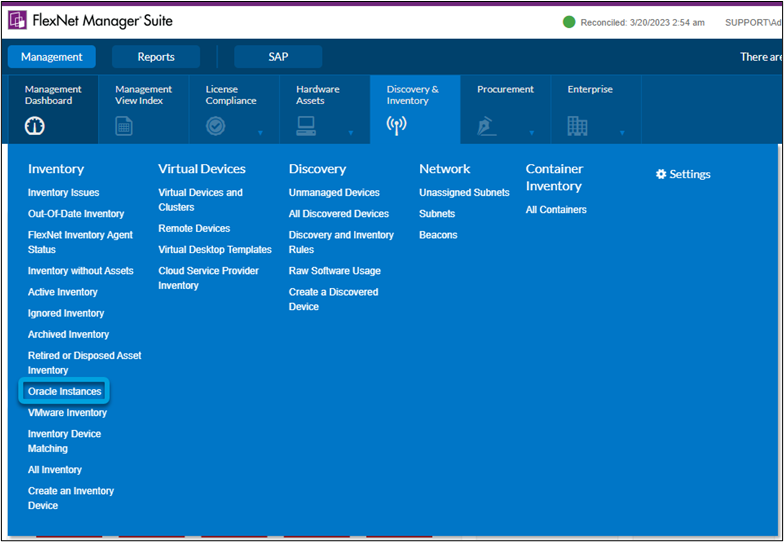784x542 pixels.
Task: Click the License Compliance checkmark icon
Action: [216, 126]
